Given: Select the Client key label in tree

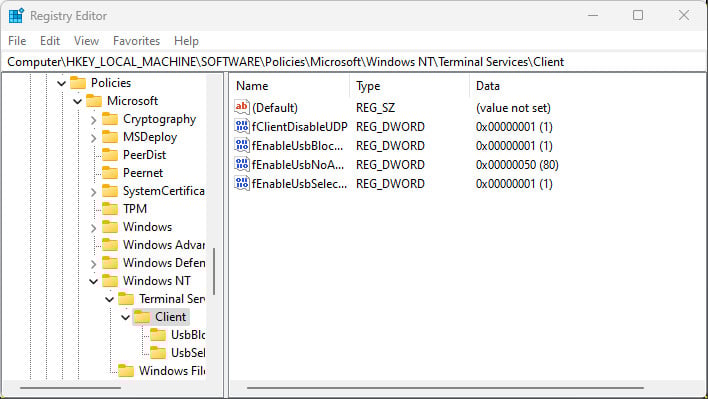Looking at the screenshot, I should click(x=170, y=317).
